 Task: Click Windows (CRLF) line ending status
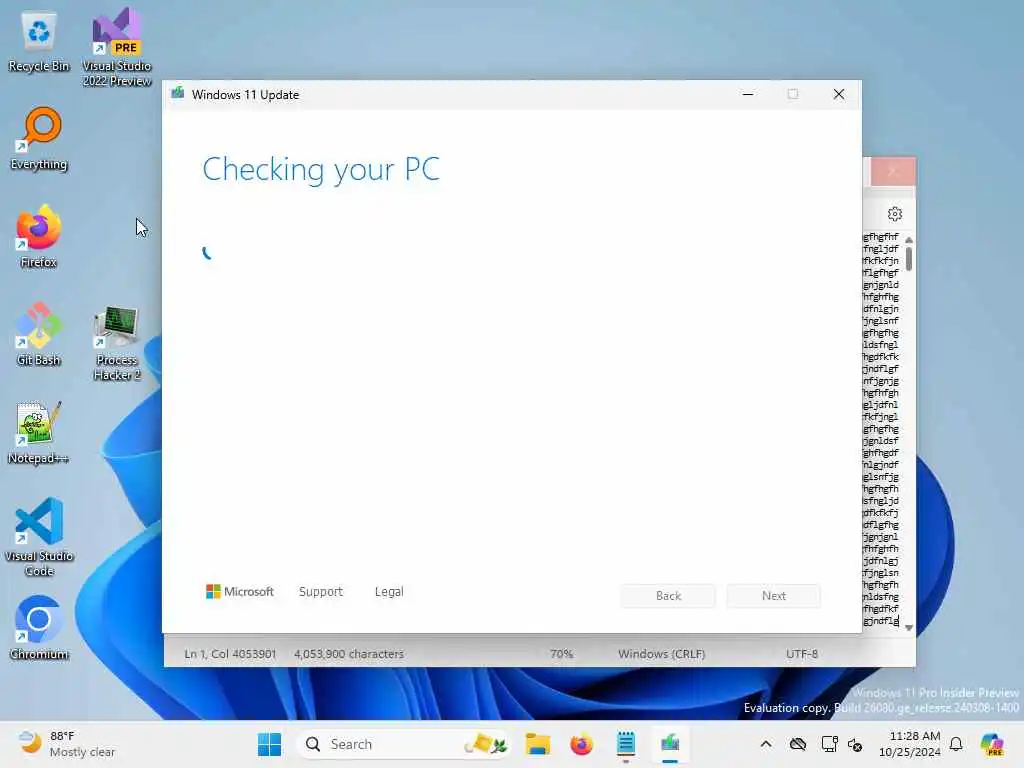click(x=662, y=654)
